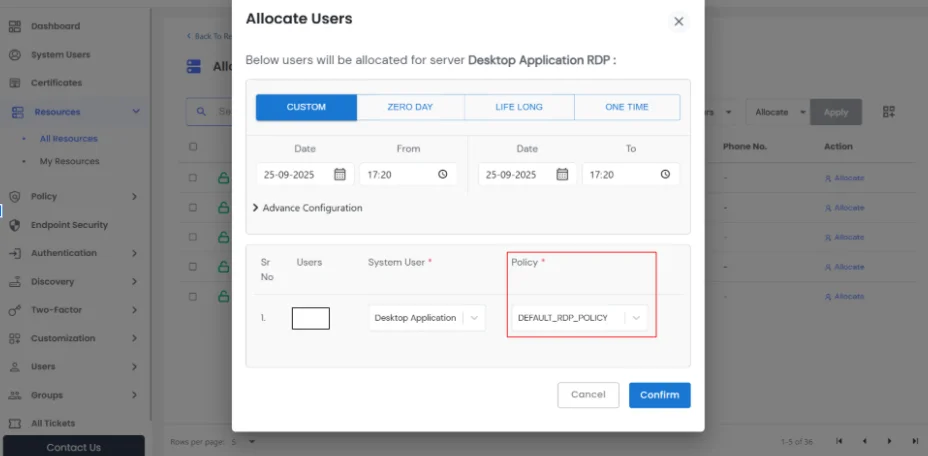Check the second row checkbox
The height and width of the screenshot is (456, 928).
coord(193,207)
